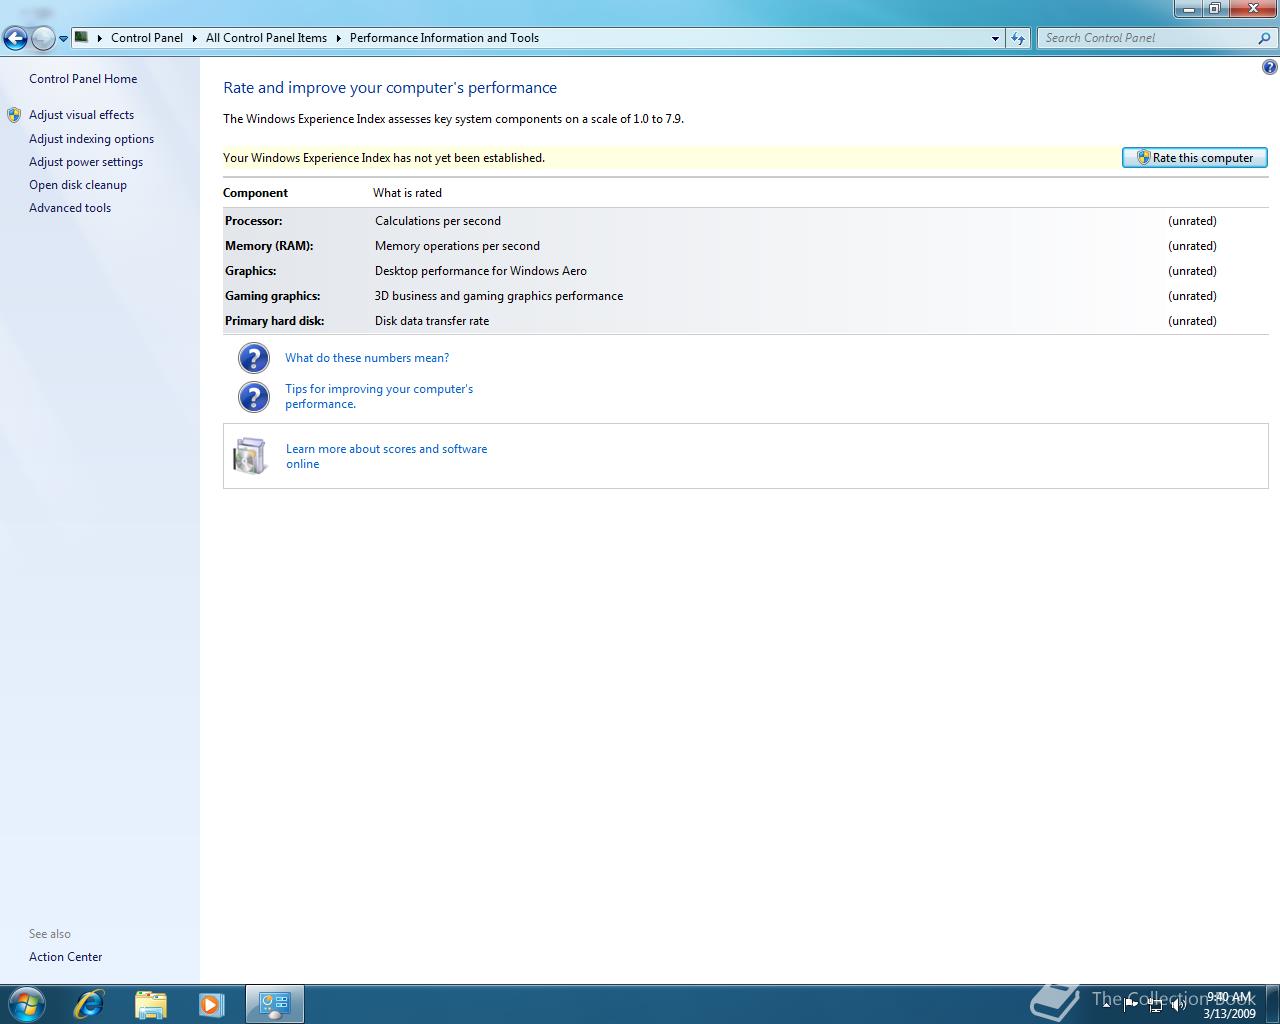Click Disk data transfer rate text
Screen dimensions: 1280x1024
coord(432,321)
